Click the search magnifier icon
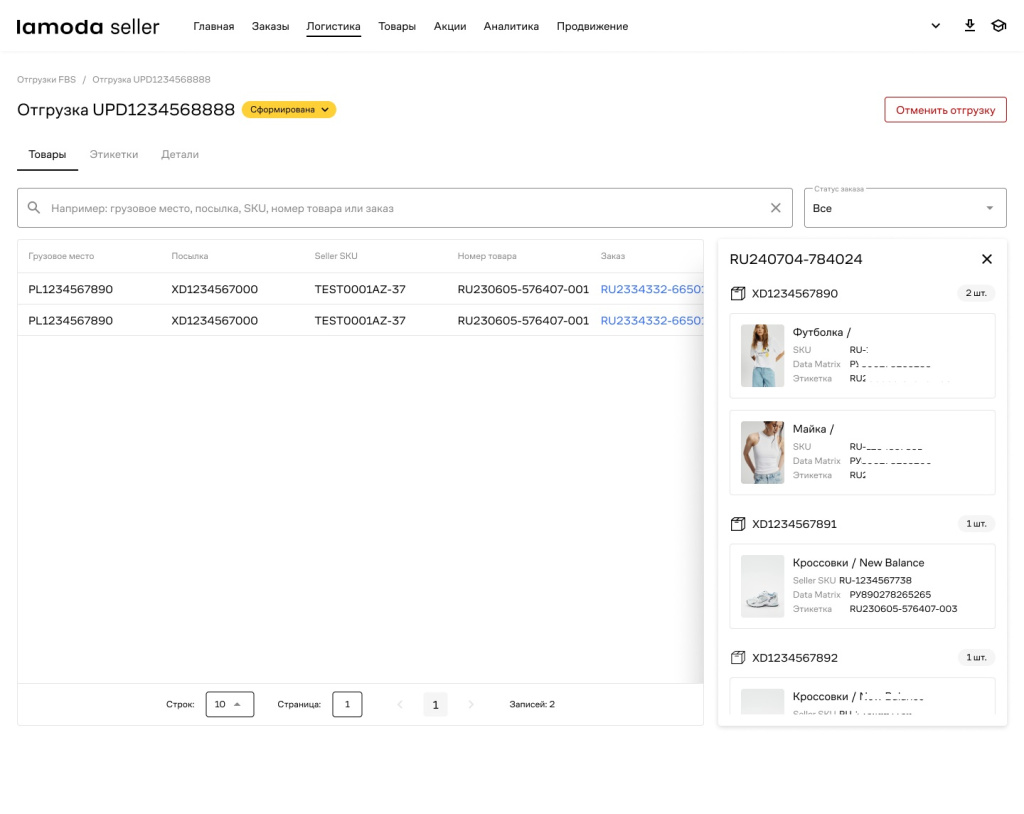 34,208
